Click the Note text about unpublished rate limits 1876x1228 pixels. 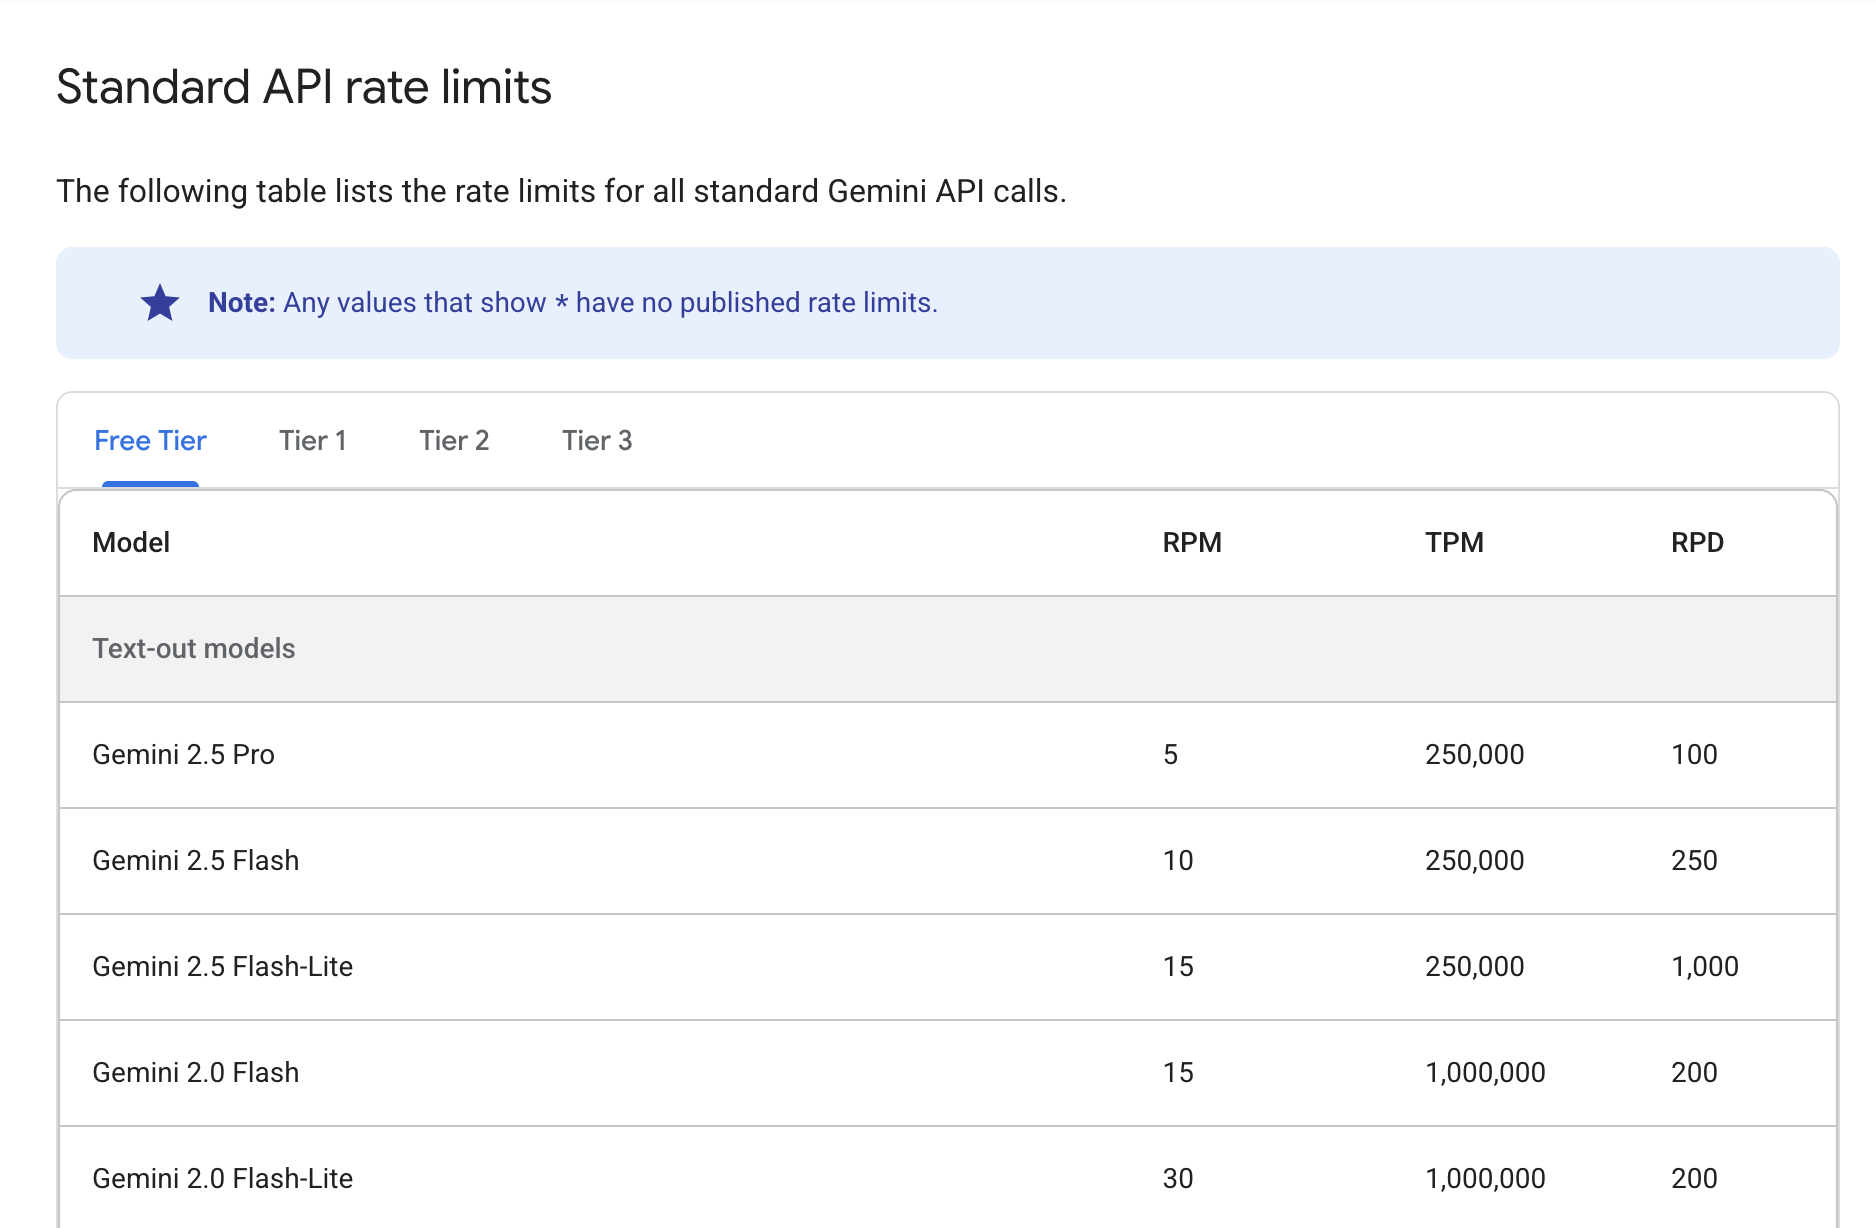tap(572, 303)
